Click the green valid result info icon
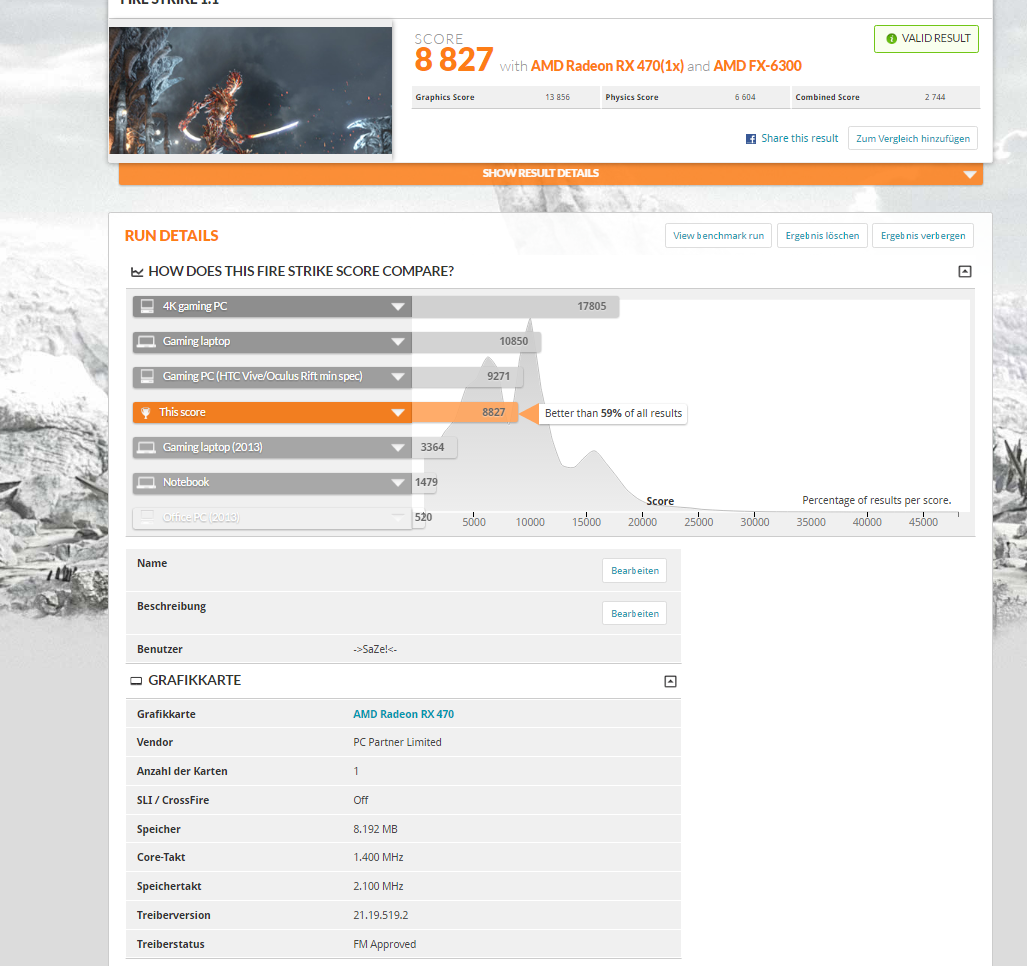 (891, 39)
